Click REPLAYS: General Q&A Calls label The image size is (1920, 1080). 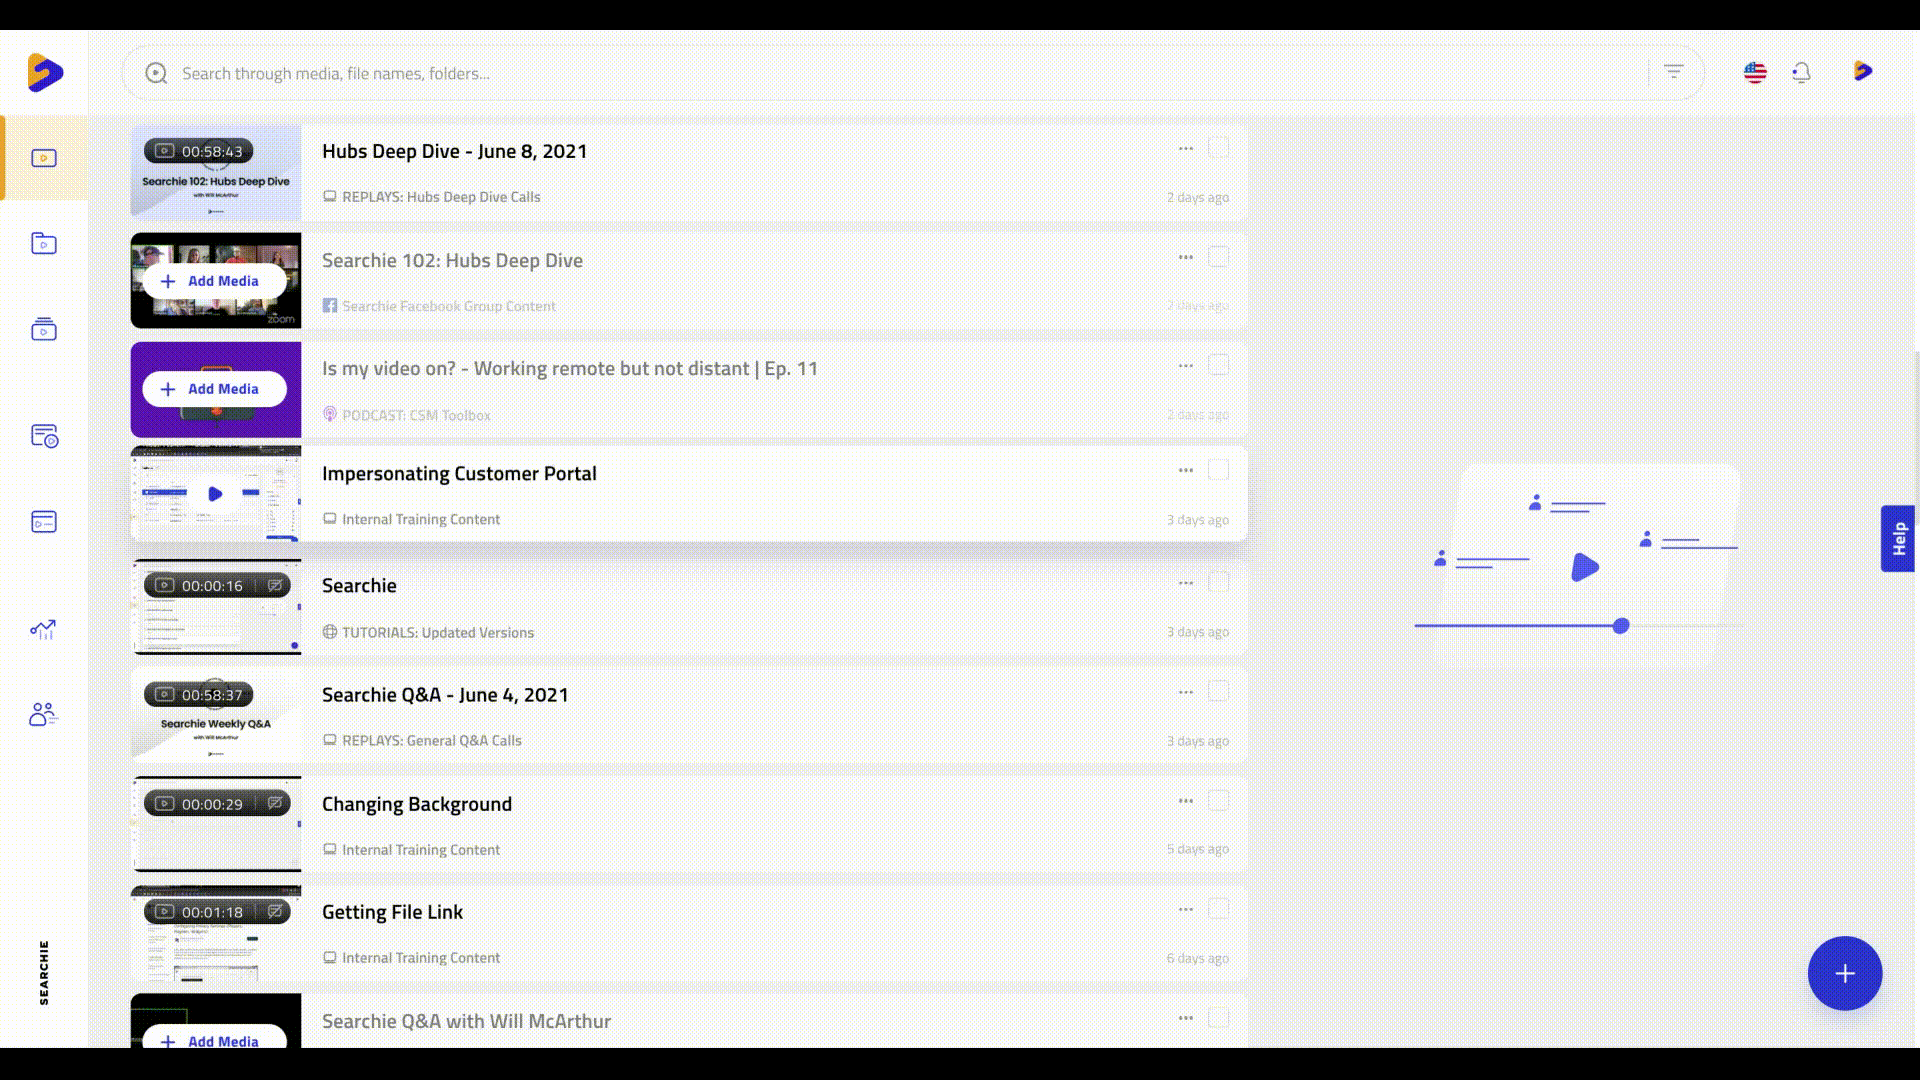point(432,741)
